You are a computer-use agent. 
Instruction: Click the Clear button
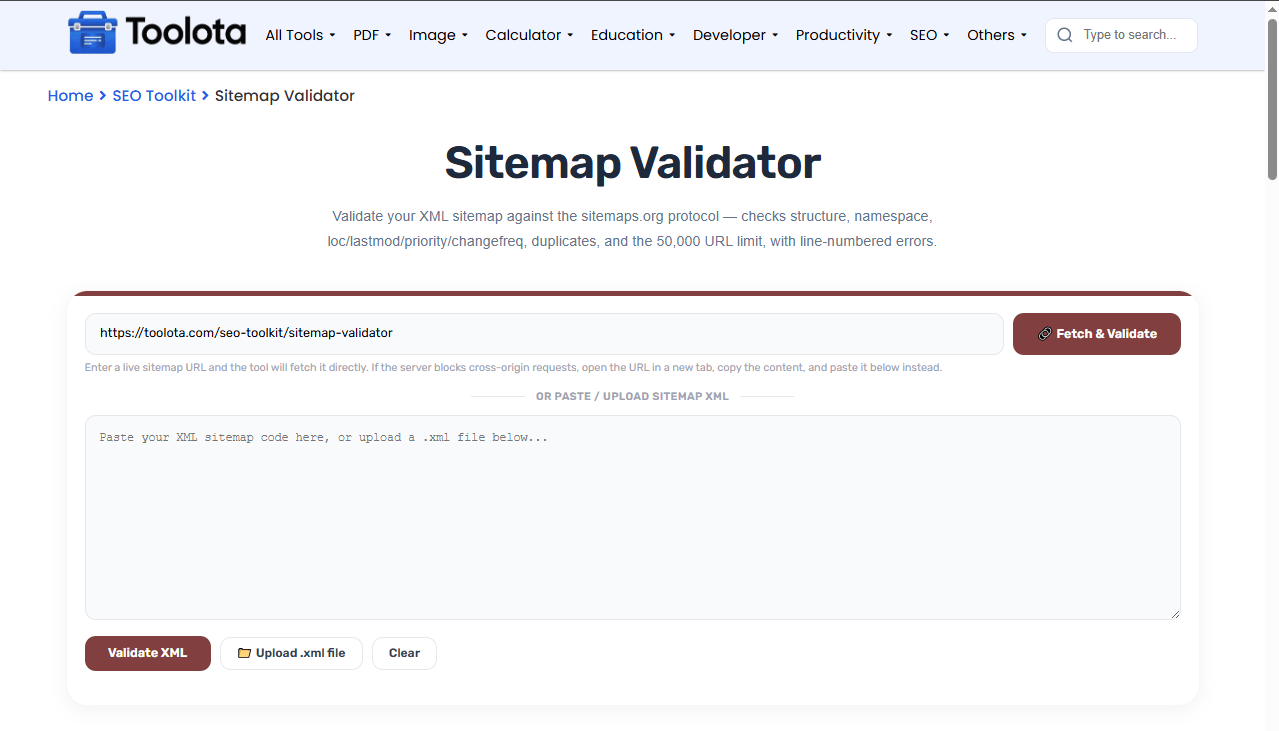point(404,653)
